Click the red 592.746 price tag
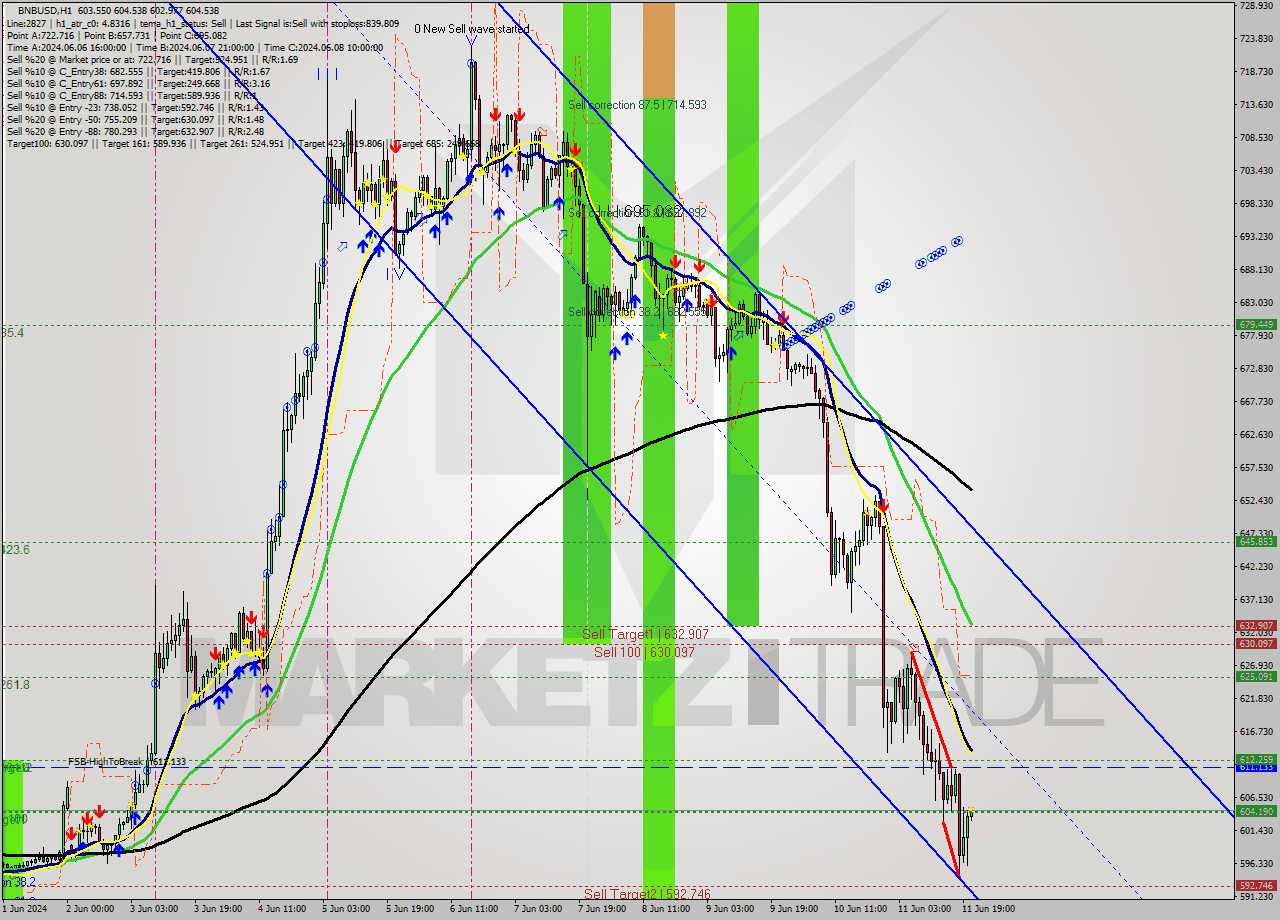The height and width of the screenshot is (920, 1280). (1256, 885)
